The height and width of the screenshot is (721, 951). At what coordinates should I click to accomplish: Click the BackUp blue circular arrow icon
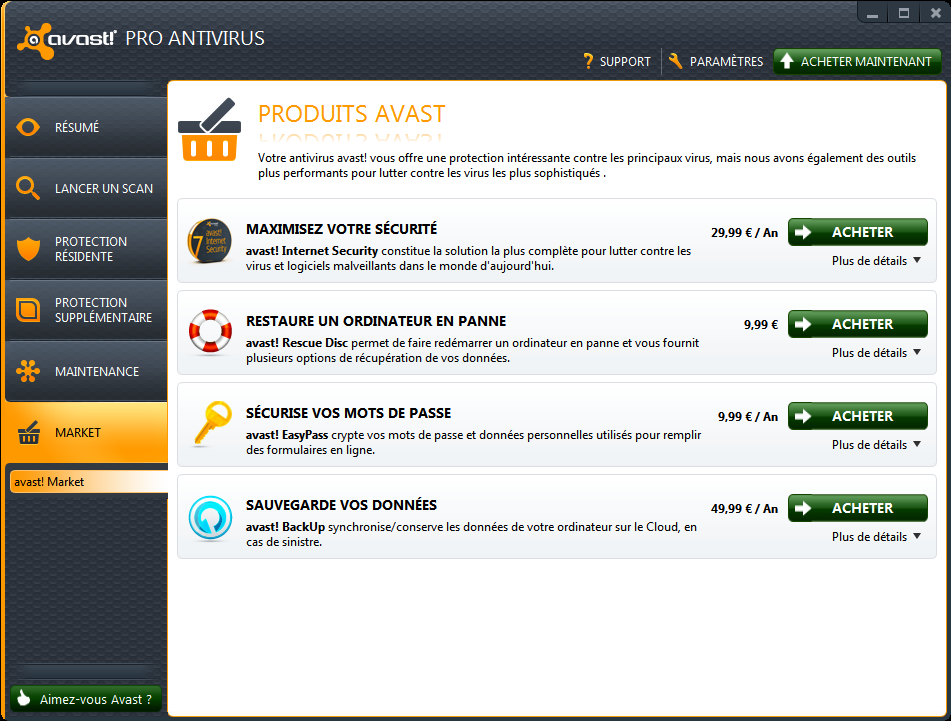coord(210,518)
